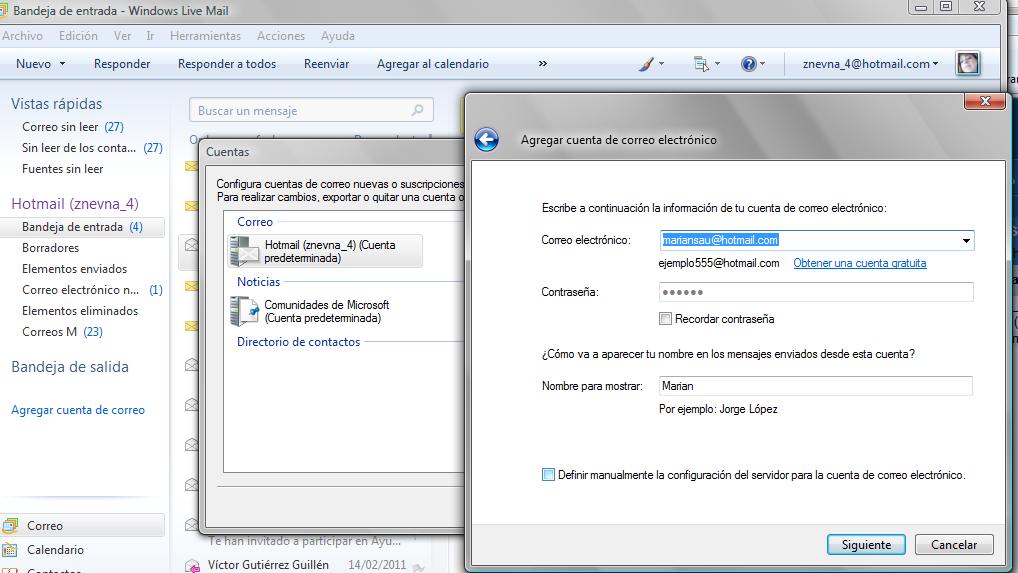Open Borradores folder
Image resolution: width=1018 pixels, height=573 pixels.
click(51, 248)
